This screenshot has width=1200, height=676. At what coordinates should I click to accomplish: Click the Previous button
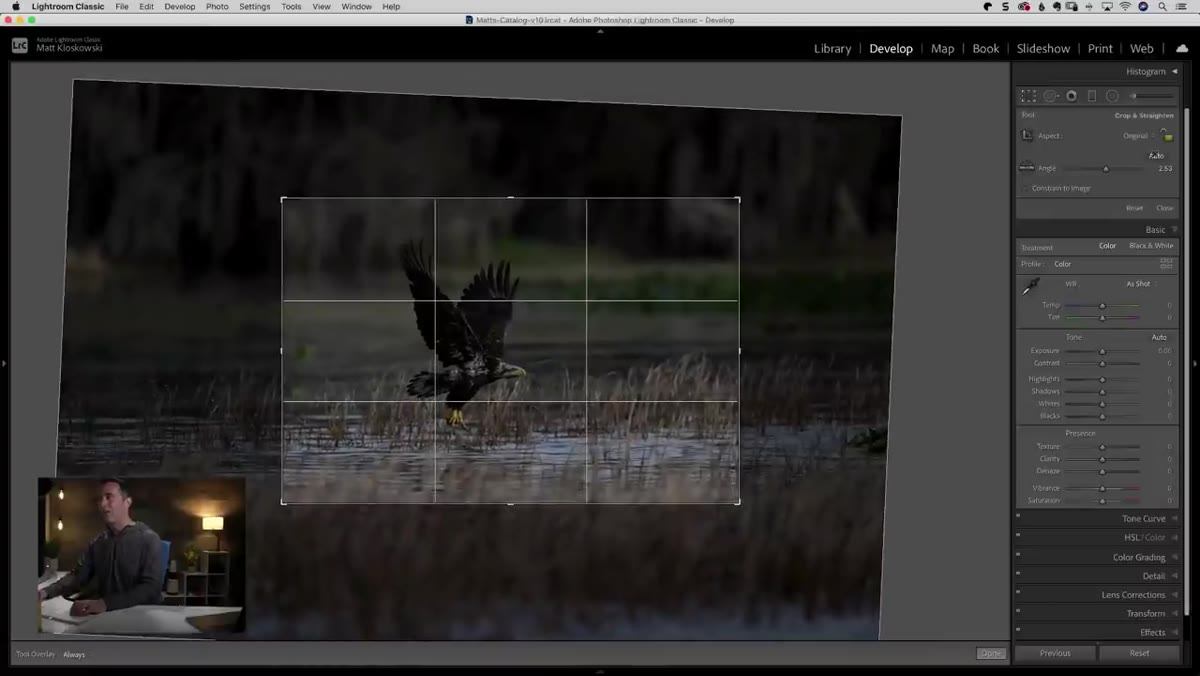point(1055,653)
